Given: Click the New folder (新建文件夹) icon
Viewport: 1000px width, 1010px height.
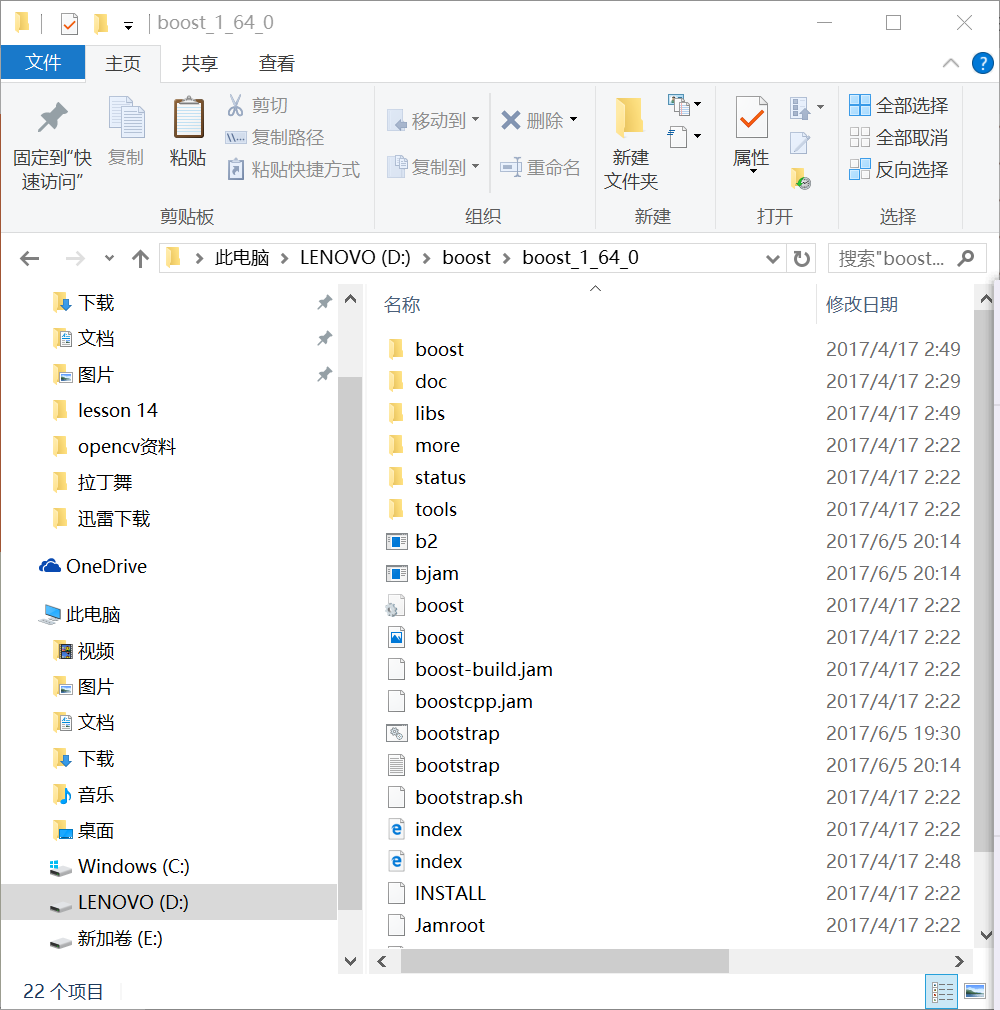Looking at the screenshot, I should coord(630,119).
